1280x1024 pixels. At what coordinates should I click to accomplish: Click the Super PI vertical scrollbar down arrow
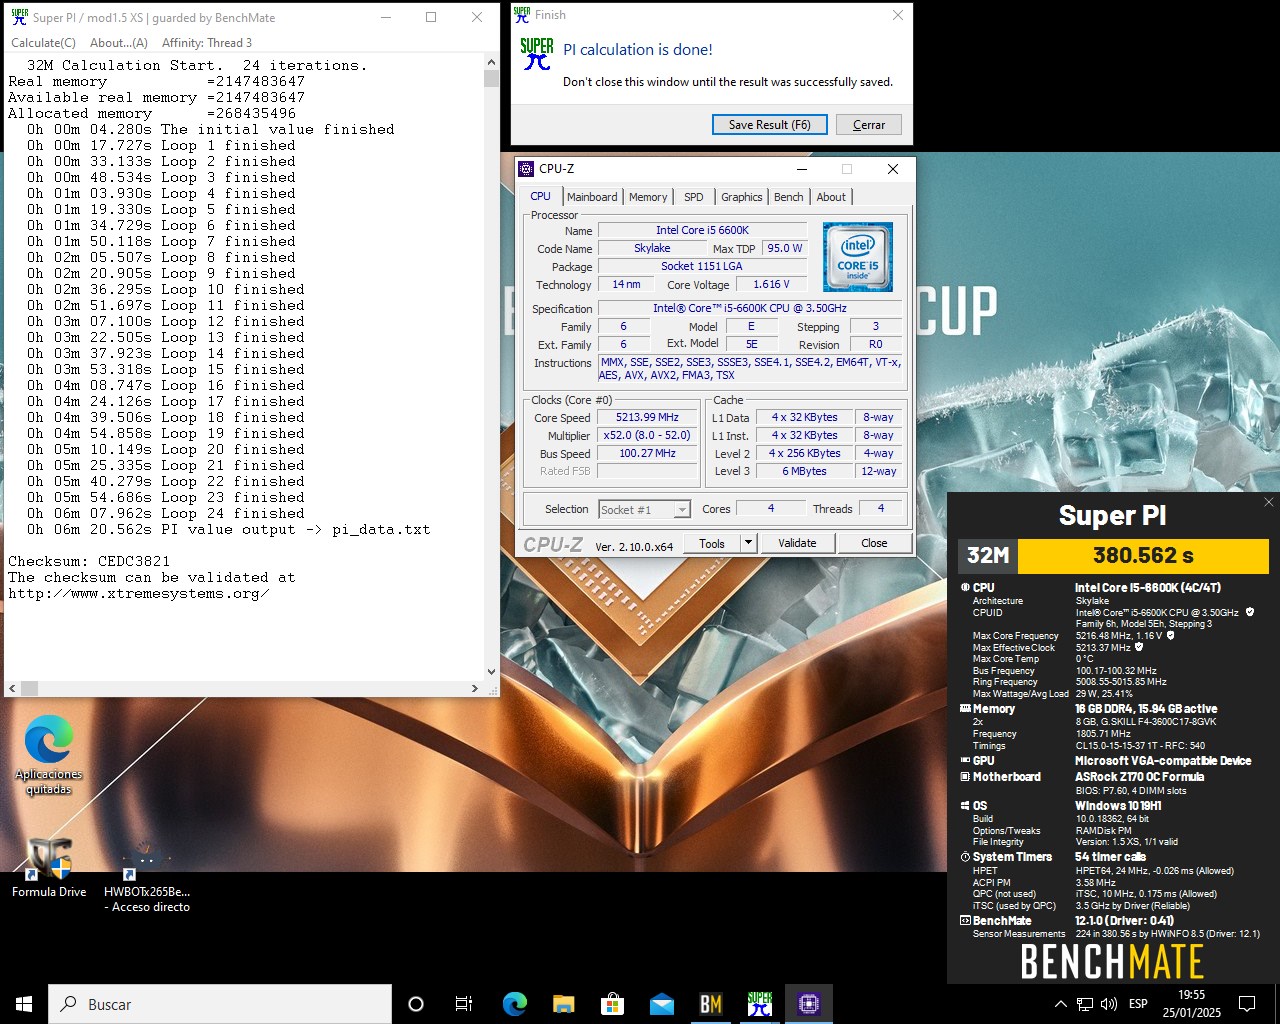tap(491, 672)
